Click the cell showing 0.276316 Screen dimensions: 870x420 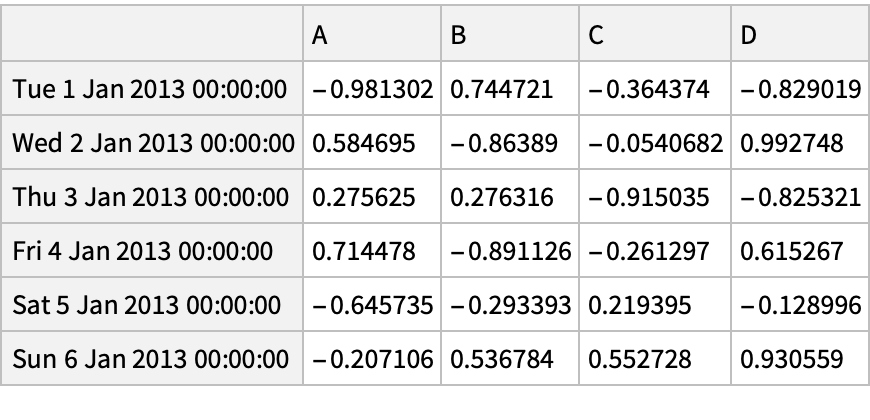pyautogui.click(x=511, y=197)
